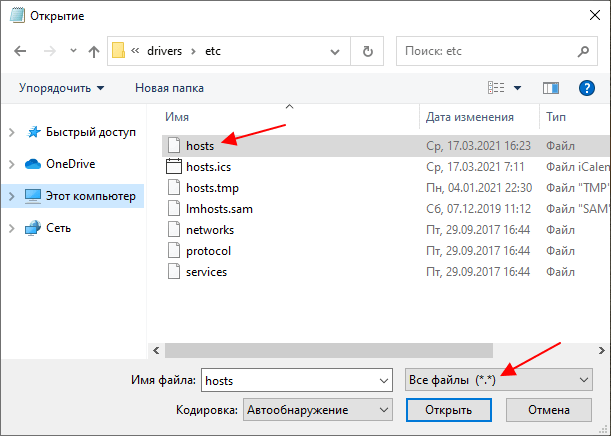611x436 pixels.
Task: Select OneDrive in sidebar
Action: 71,164
